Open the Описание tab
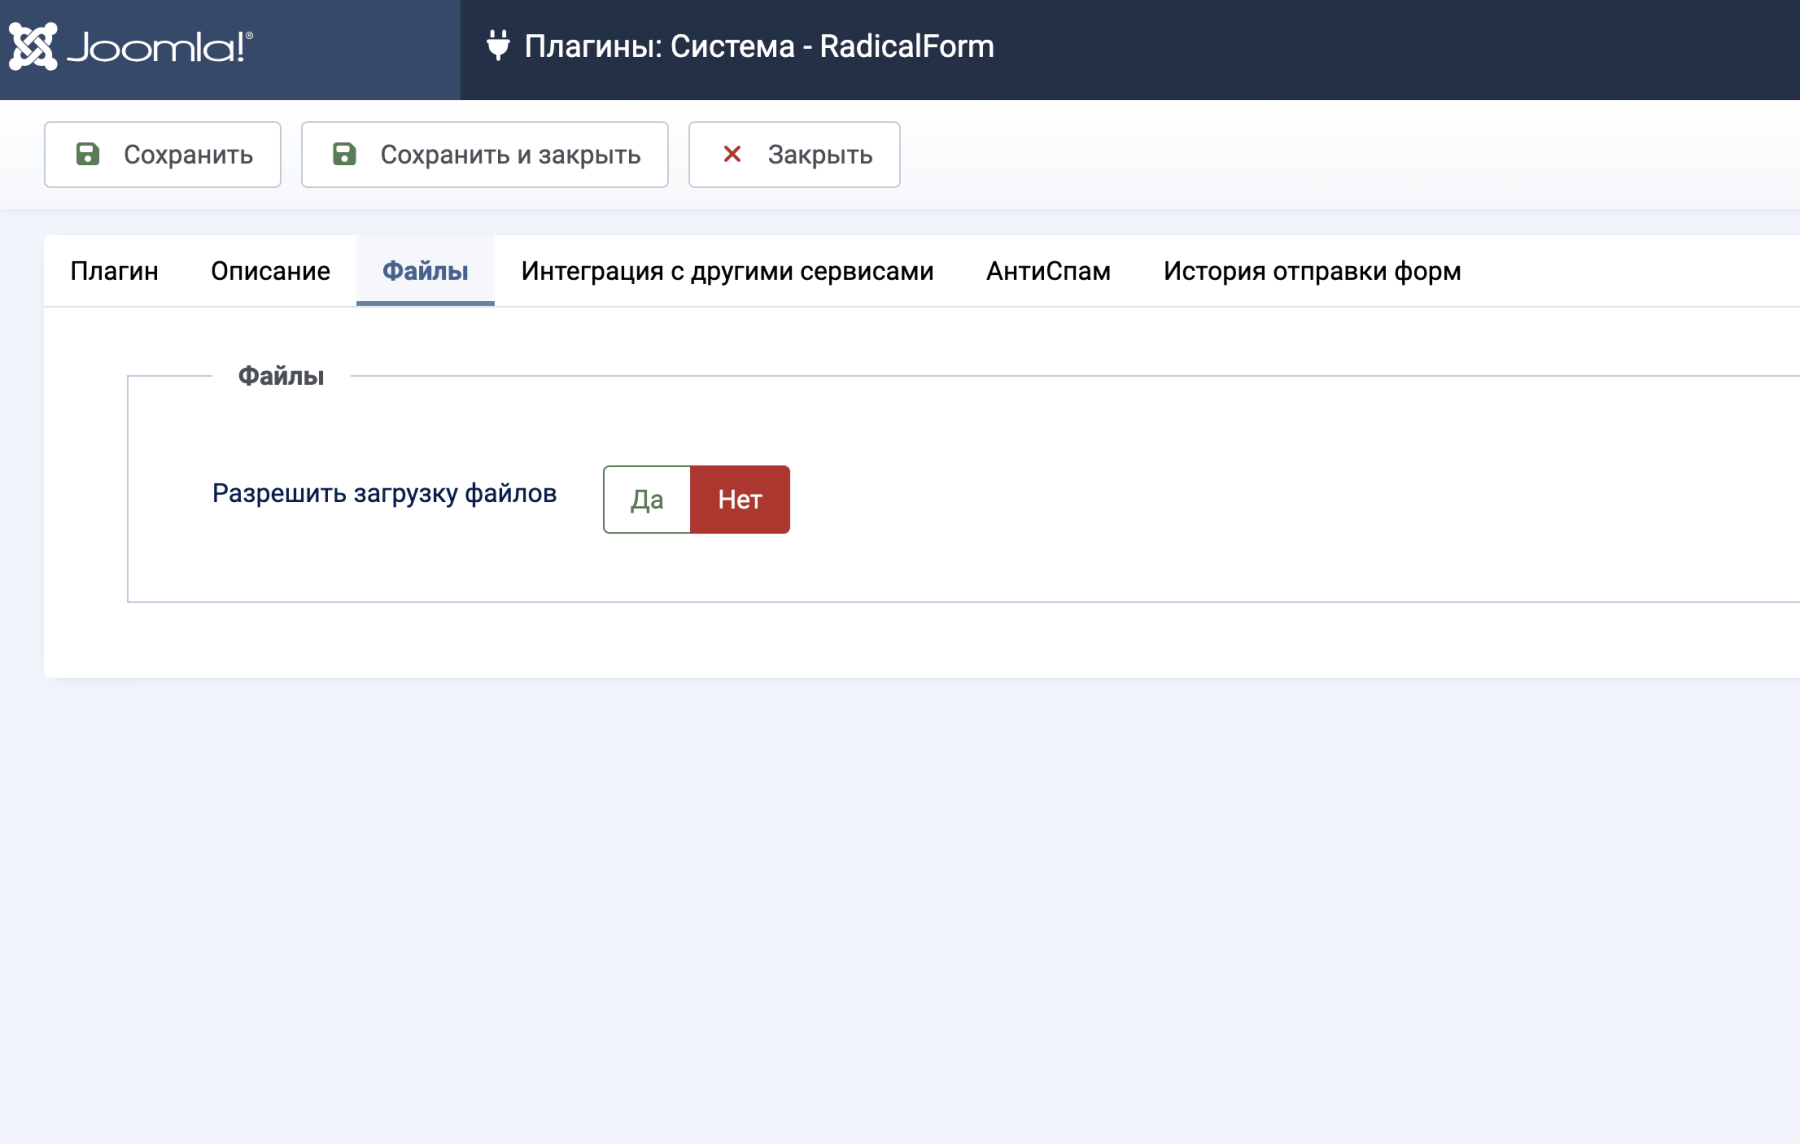The image size is (1800, 1144). click(x=270, y=271)
